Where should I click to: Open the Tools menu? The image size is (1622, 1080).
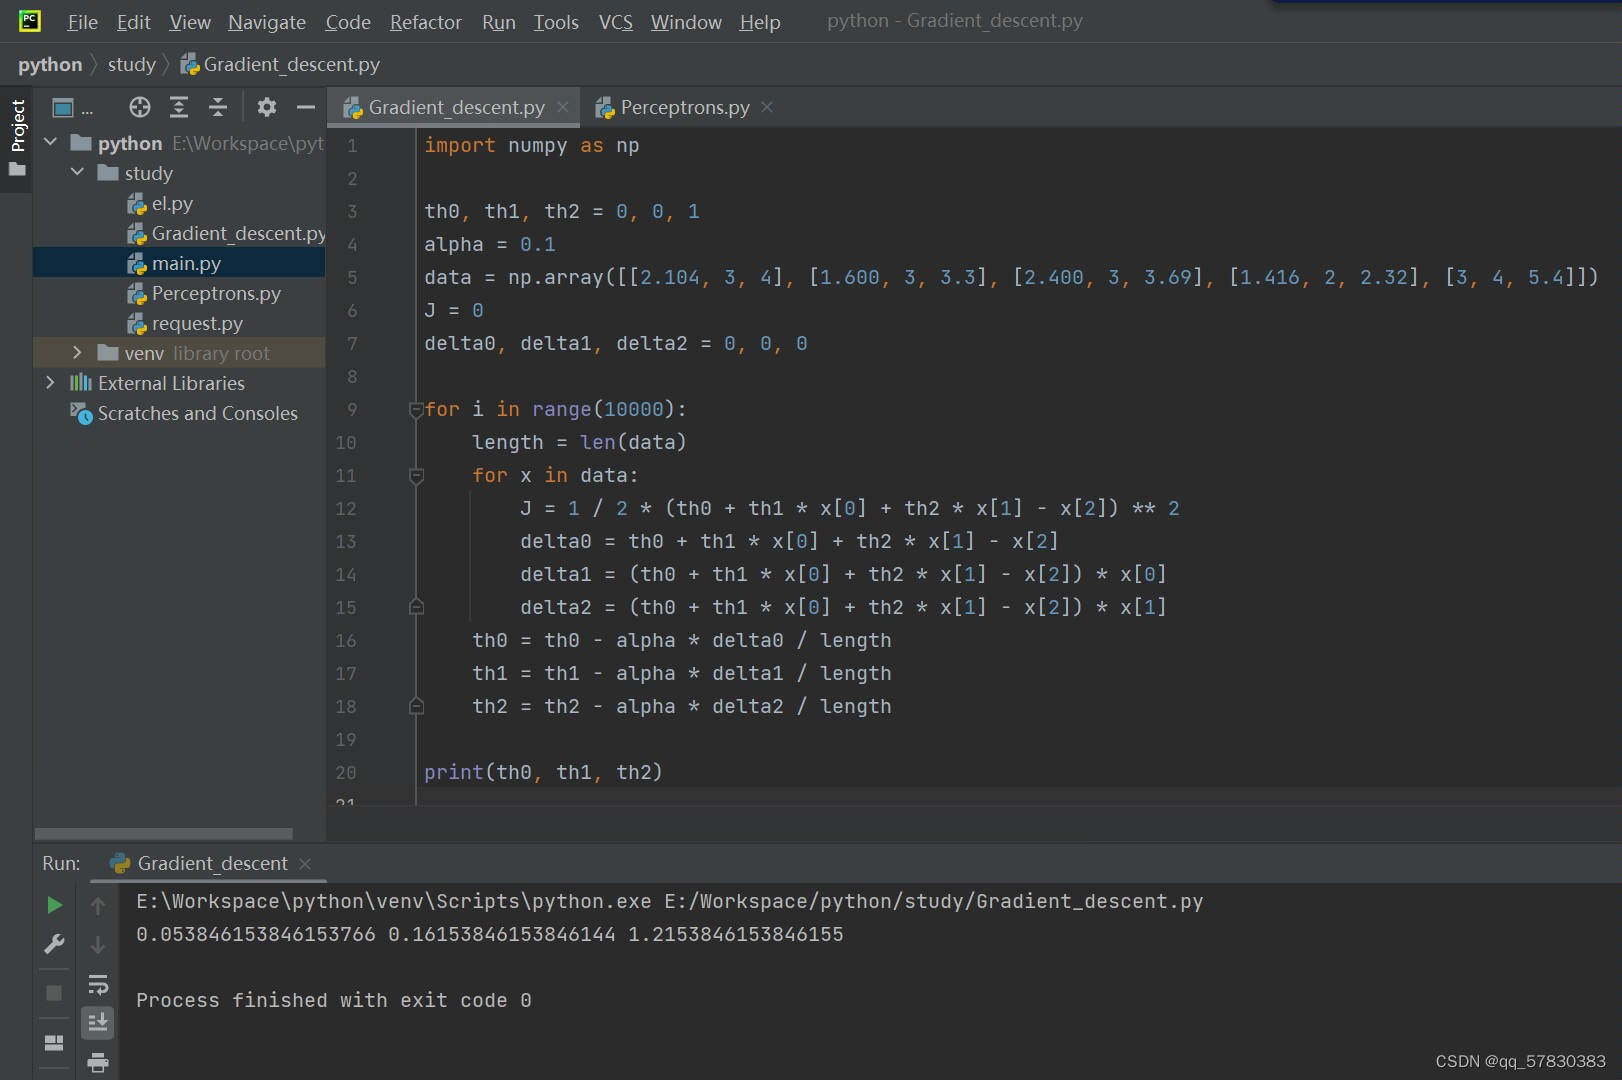[556, 22]
